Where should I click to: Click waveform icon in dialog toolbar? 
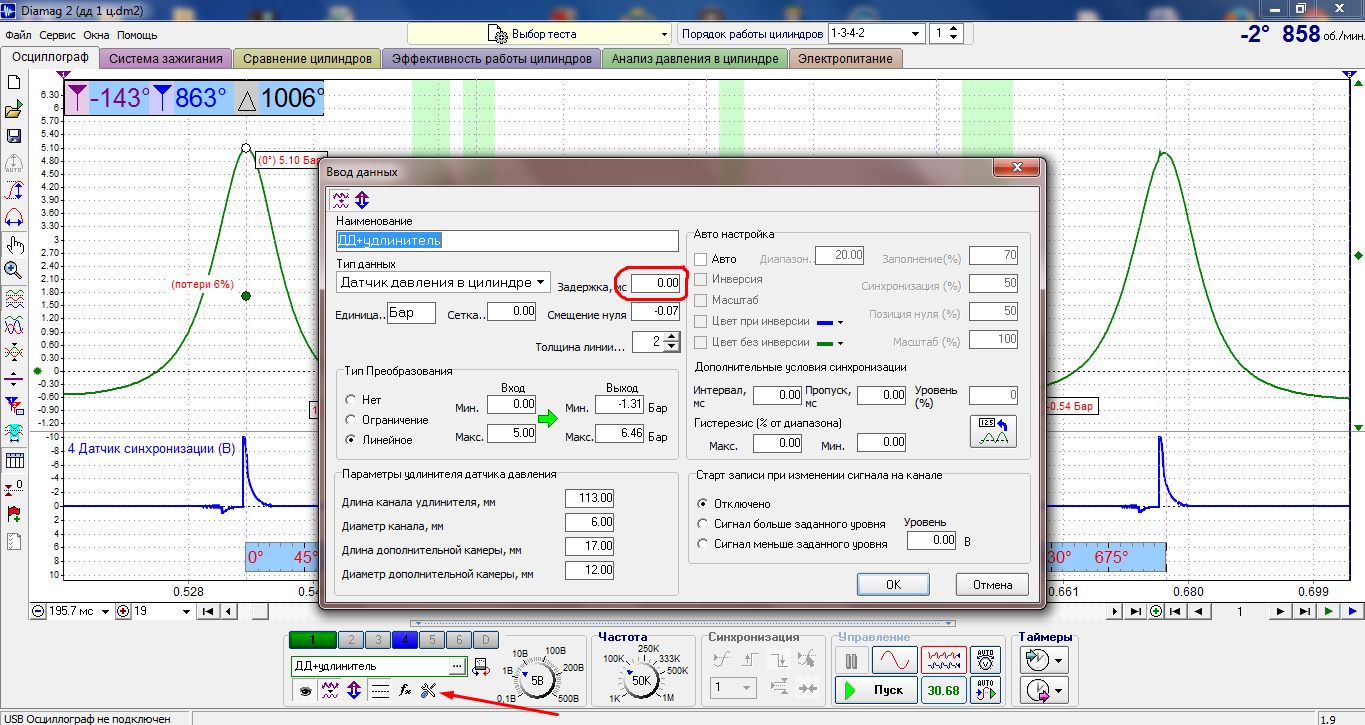click(x=342, y=199)
